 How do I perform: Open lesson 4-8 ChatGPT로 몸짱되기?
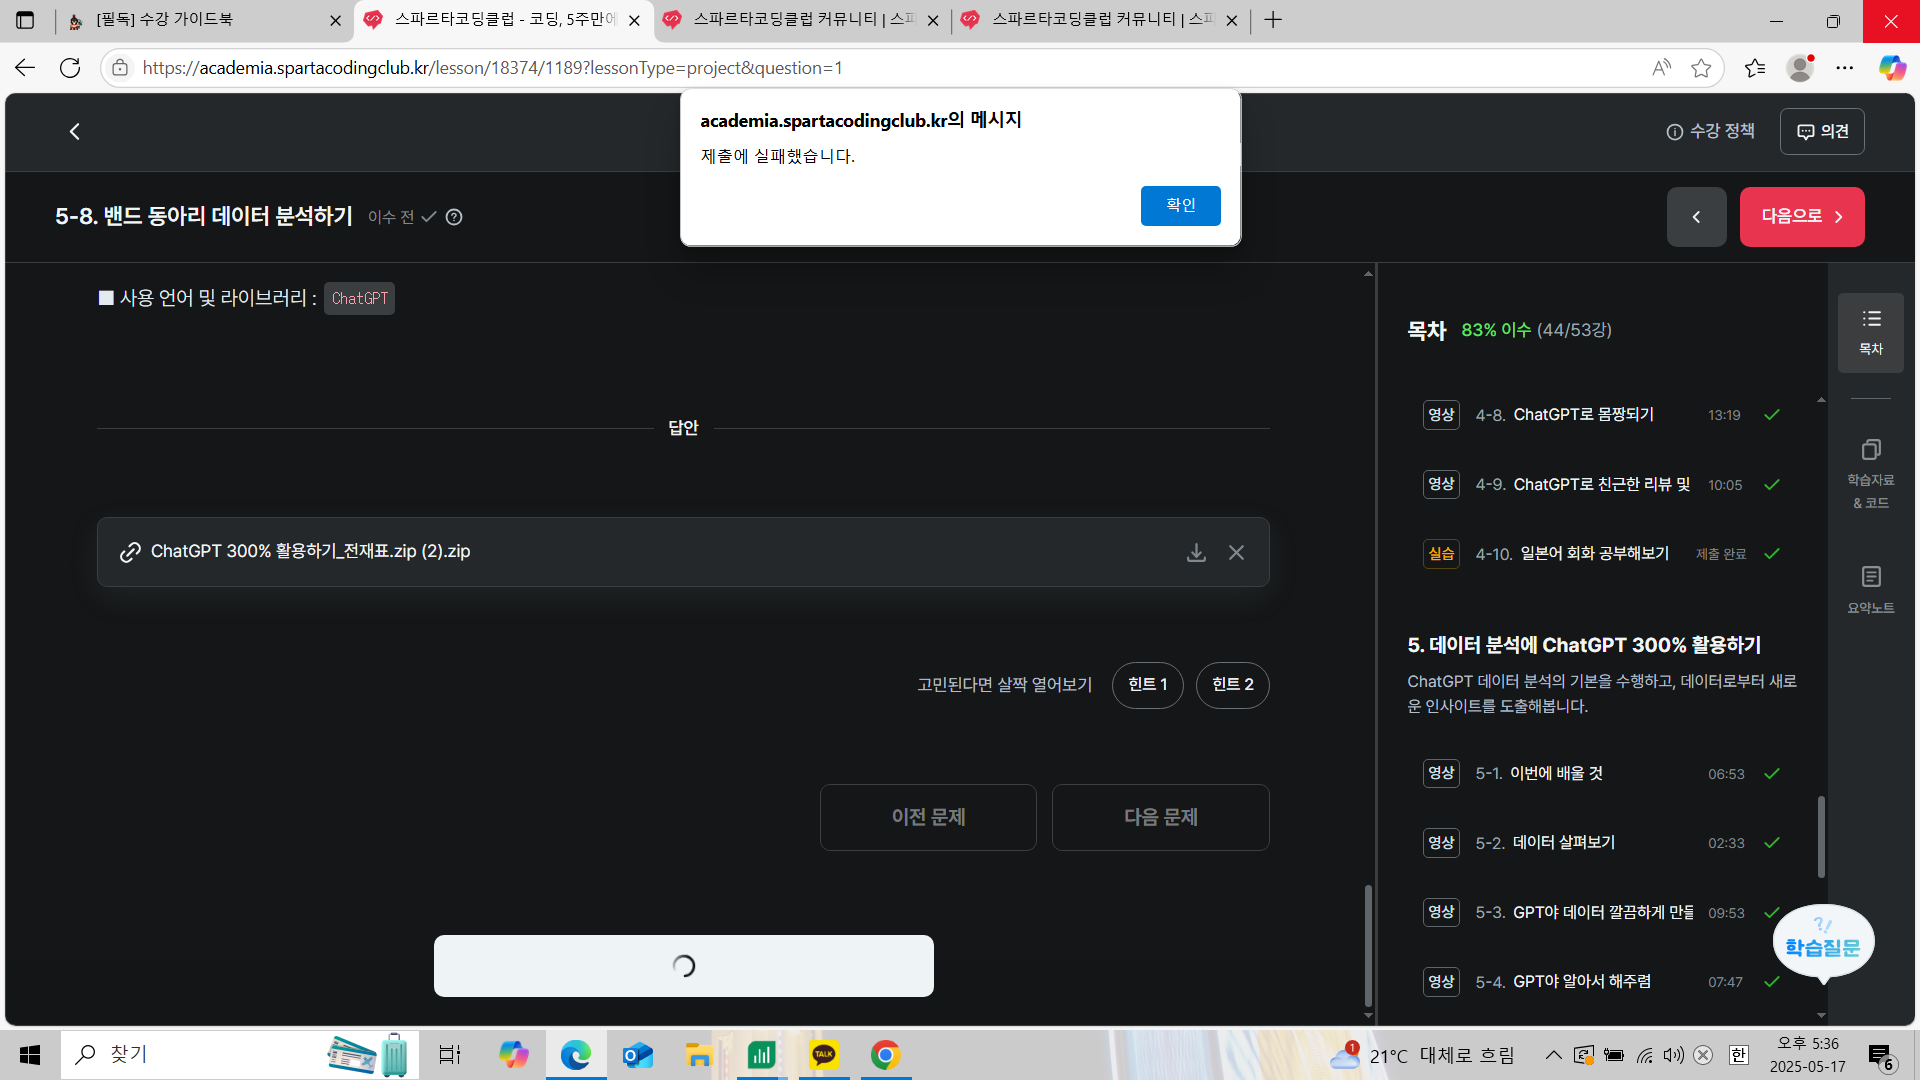(1600, 415)
